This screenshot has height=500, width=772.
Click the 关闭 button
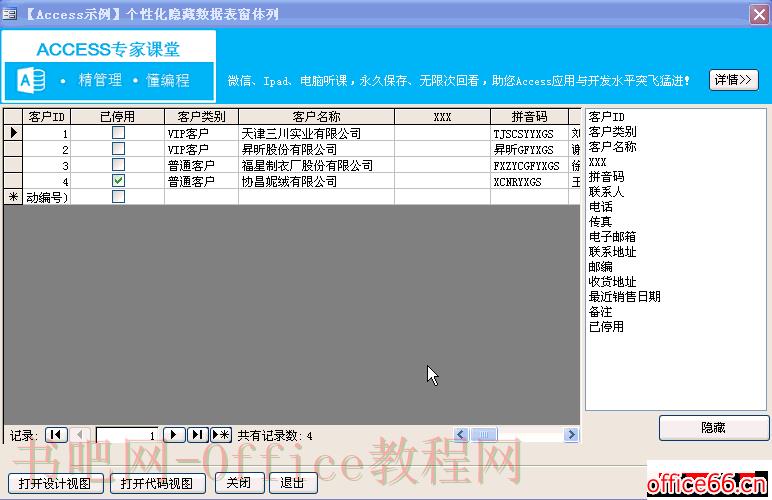click(x=239, y=483)
